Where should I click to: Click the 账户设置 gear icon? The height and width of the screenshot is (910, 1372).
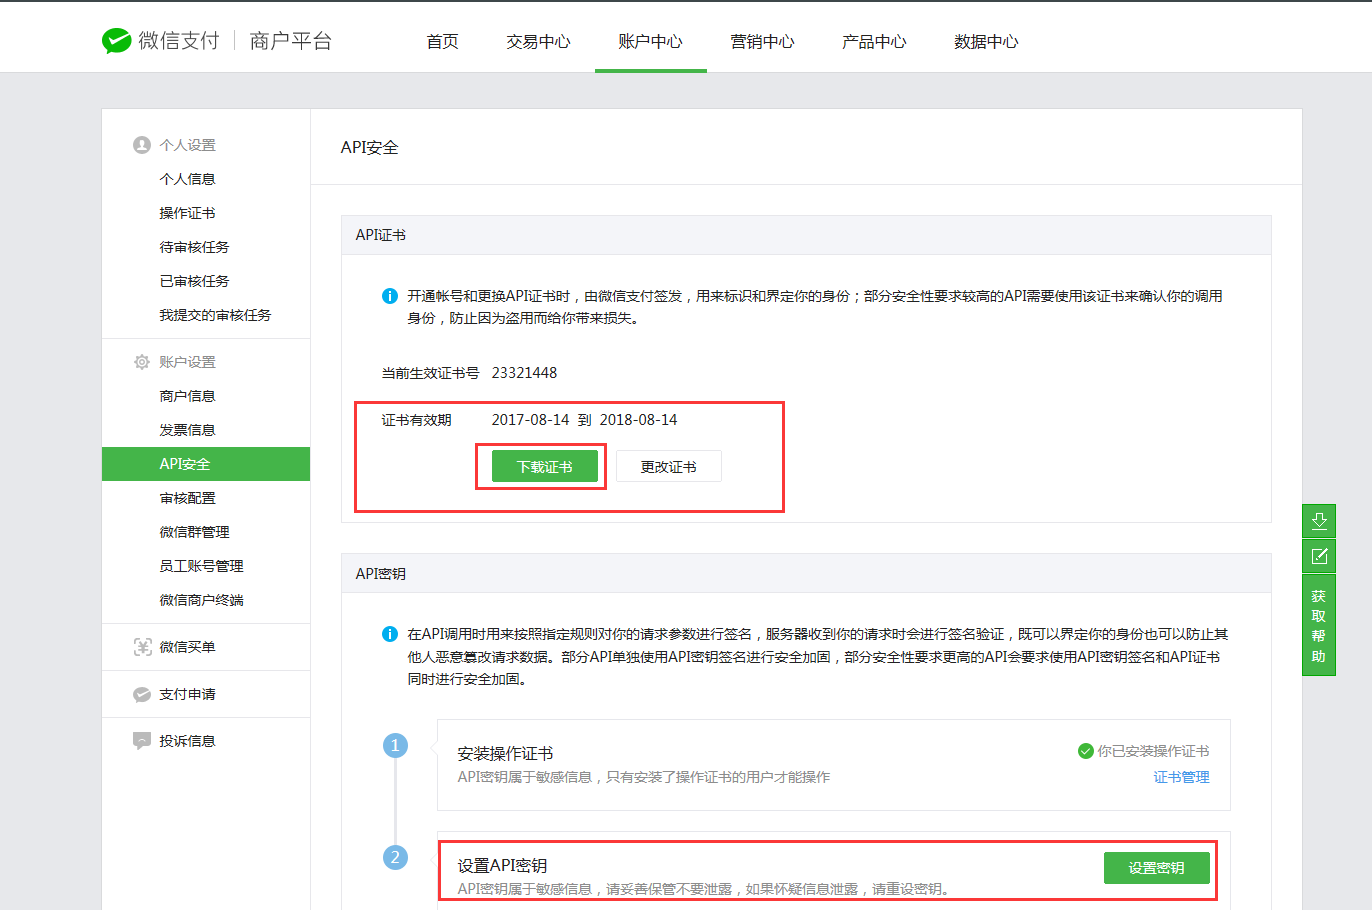(142, 362)
